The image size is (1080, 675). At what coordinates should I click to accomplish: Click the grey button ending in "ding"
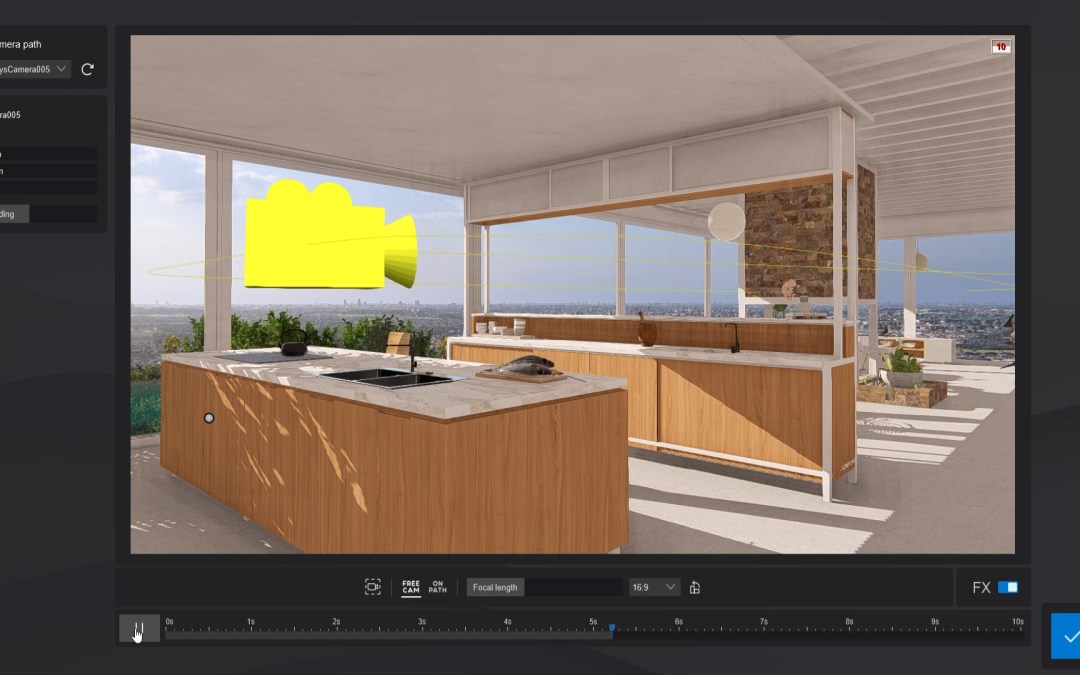(x=14, y=214)
